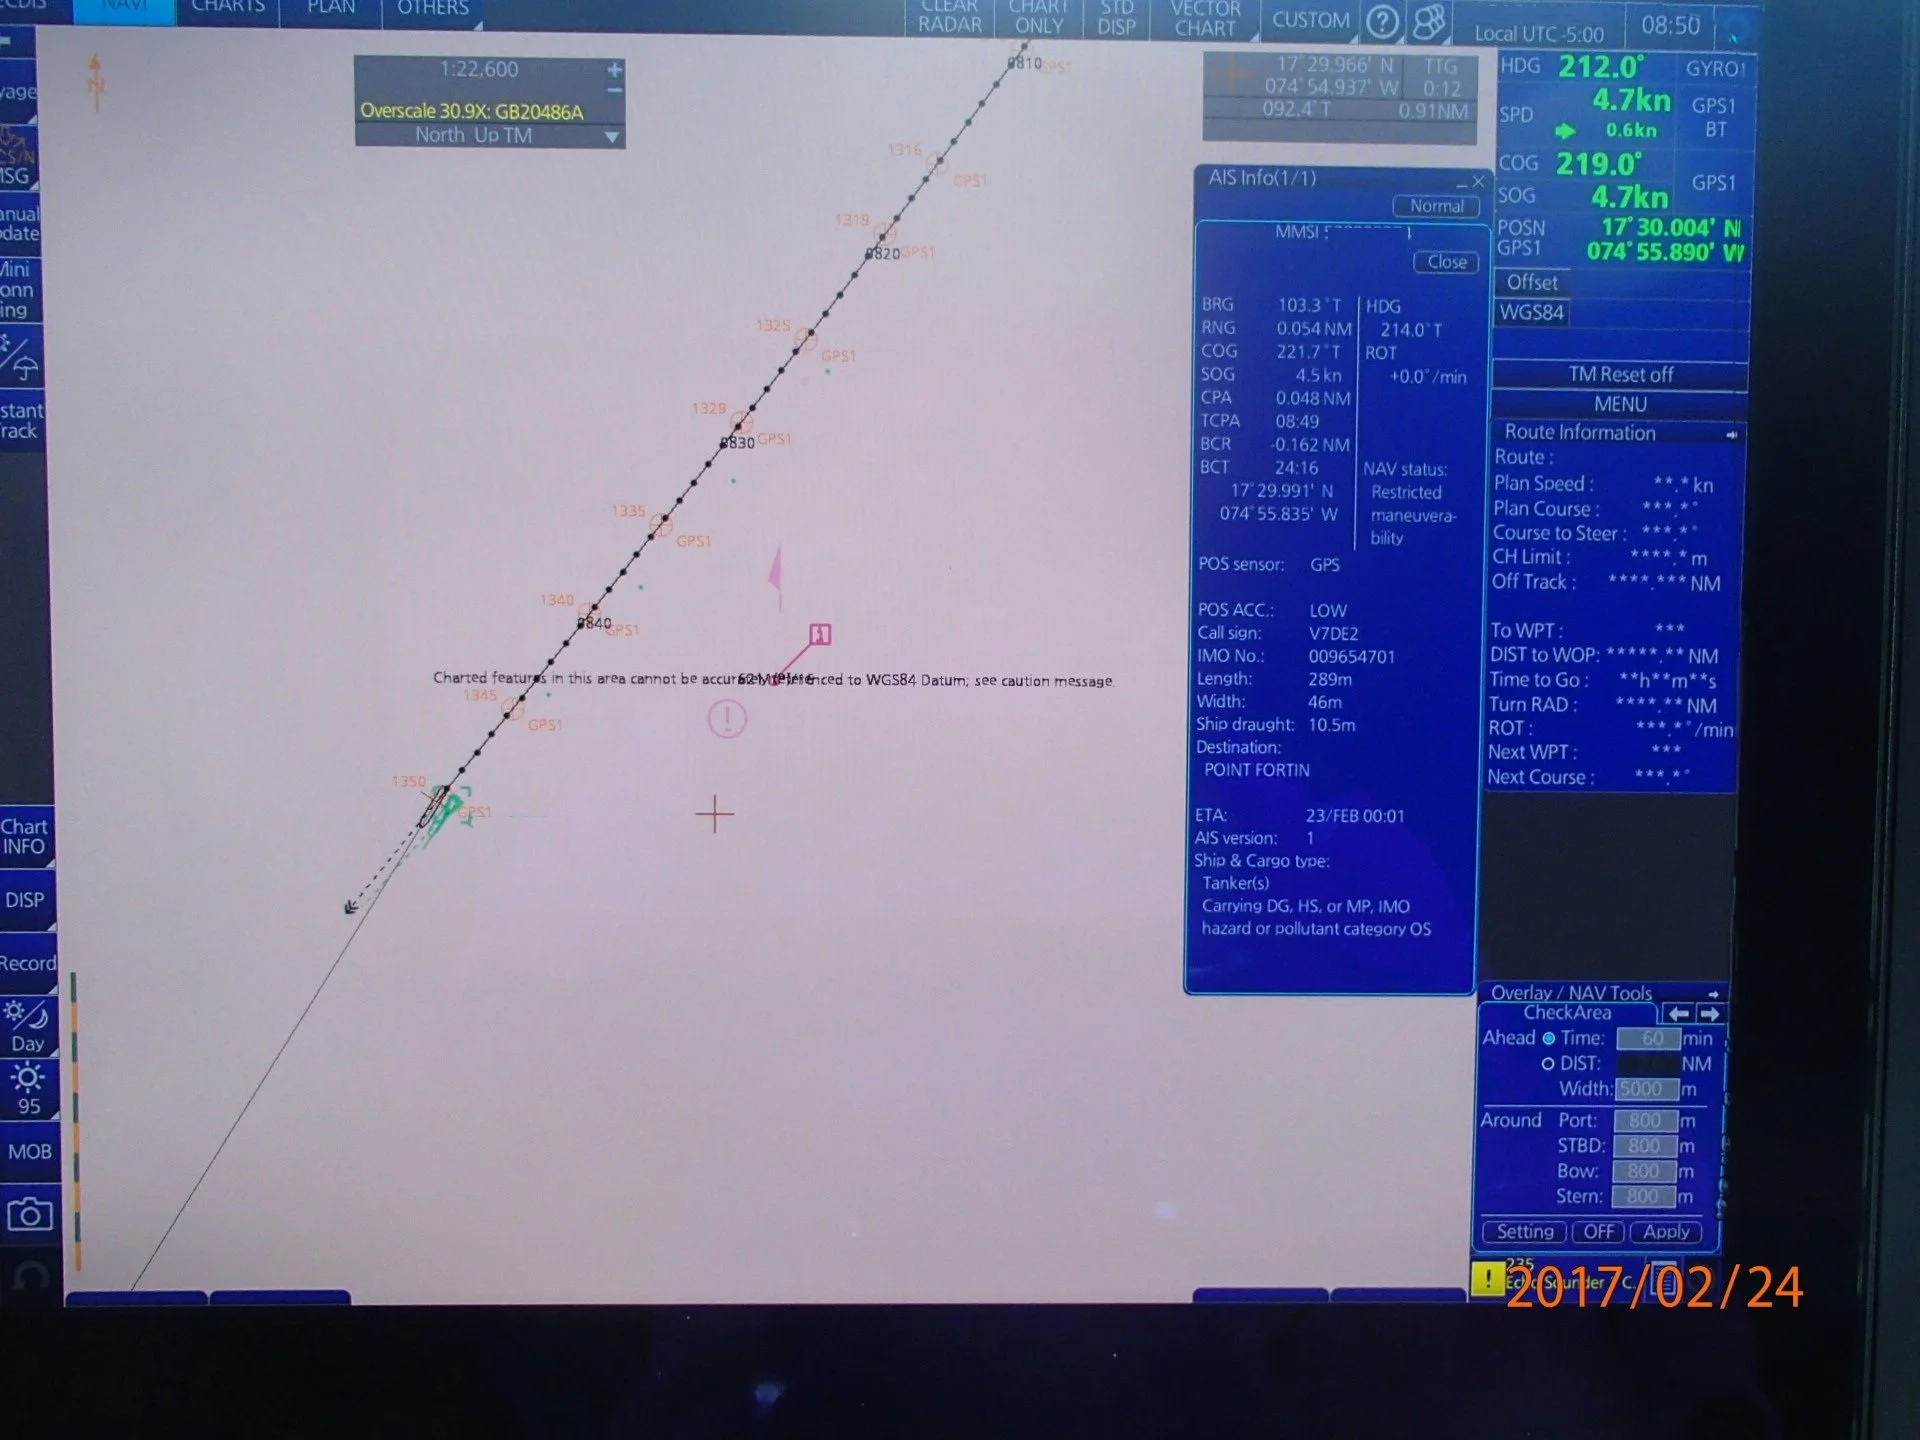1920x1440 pixels.
Task: Click the yellow alert warning icon
Action: pos(1487,1278)
